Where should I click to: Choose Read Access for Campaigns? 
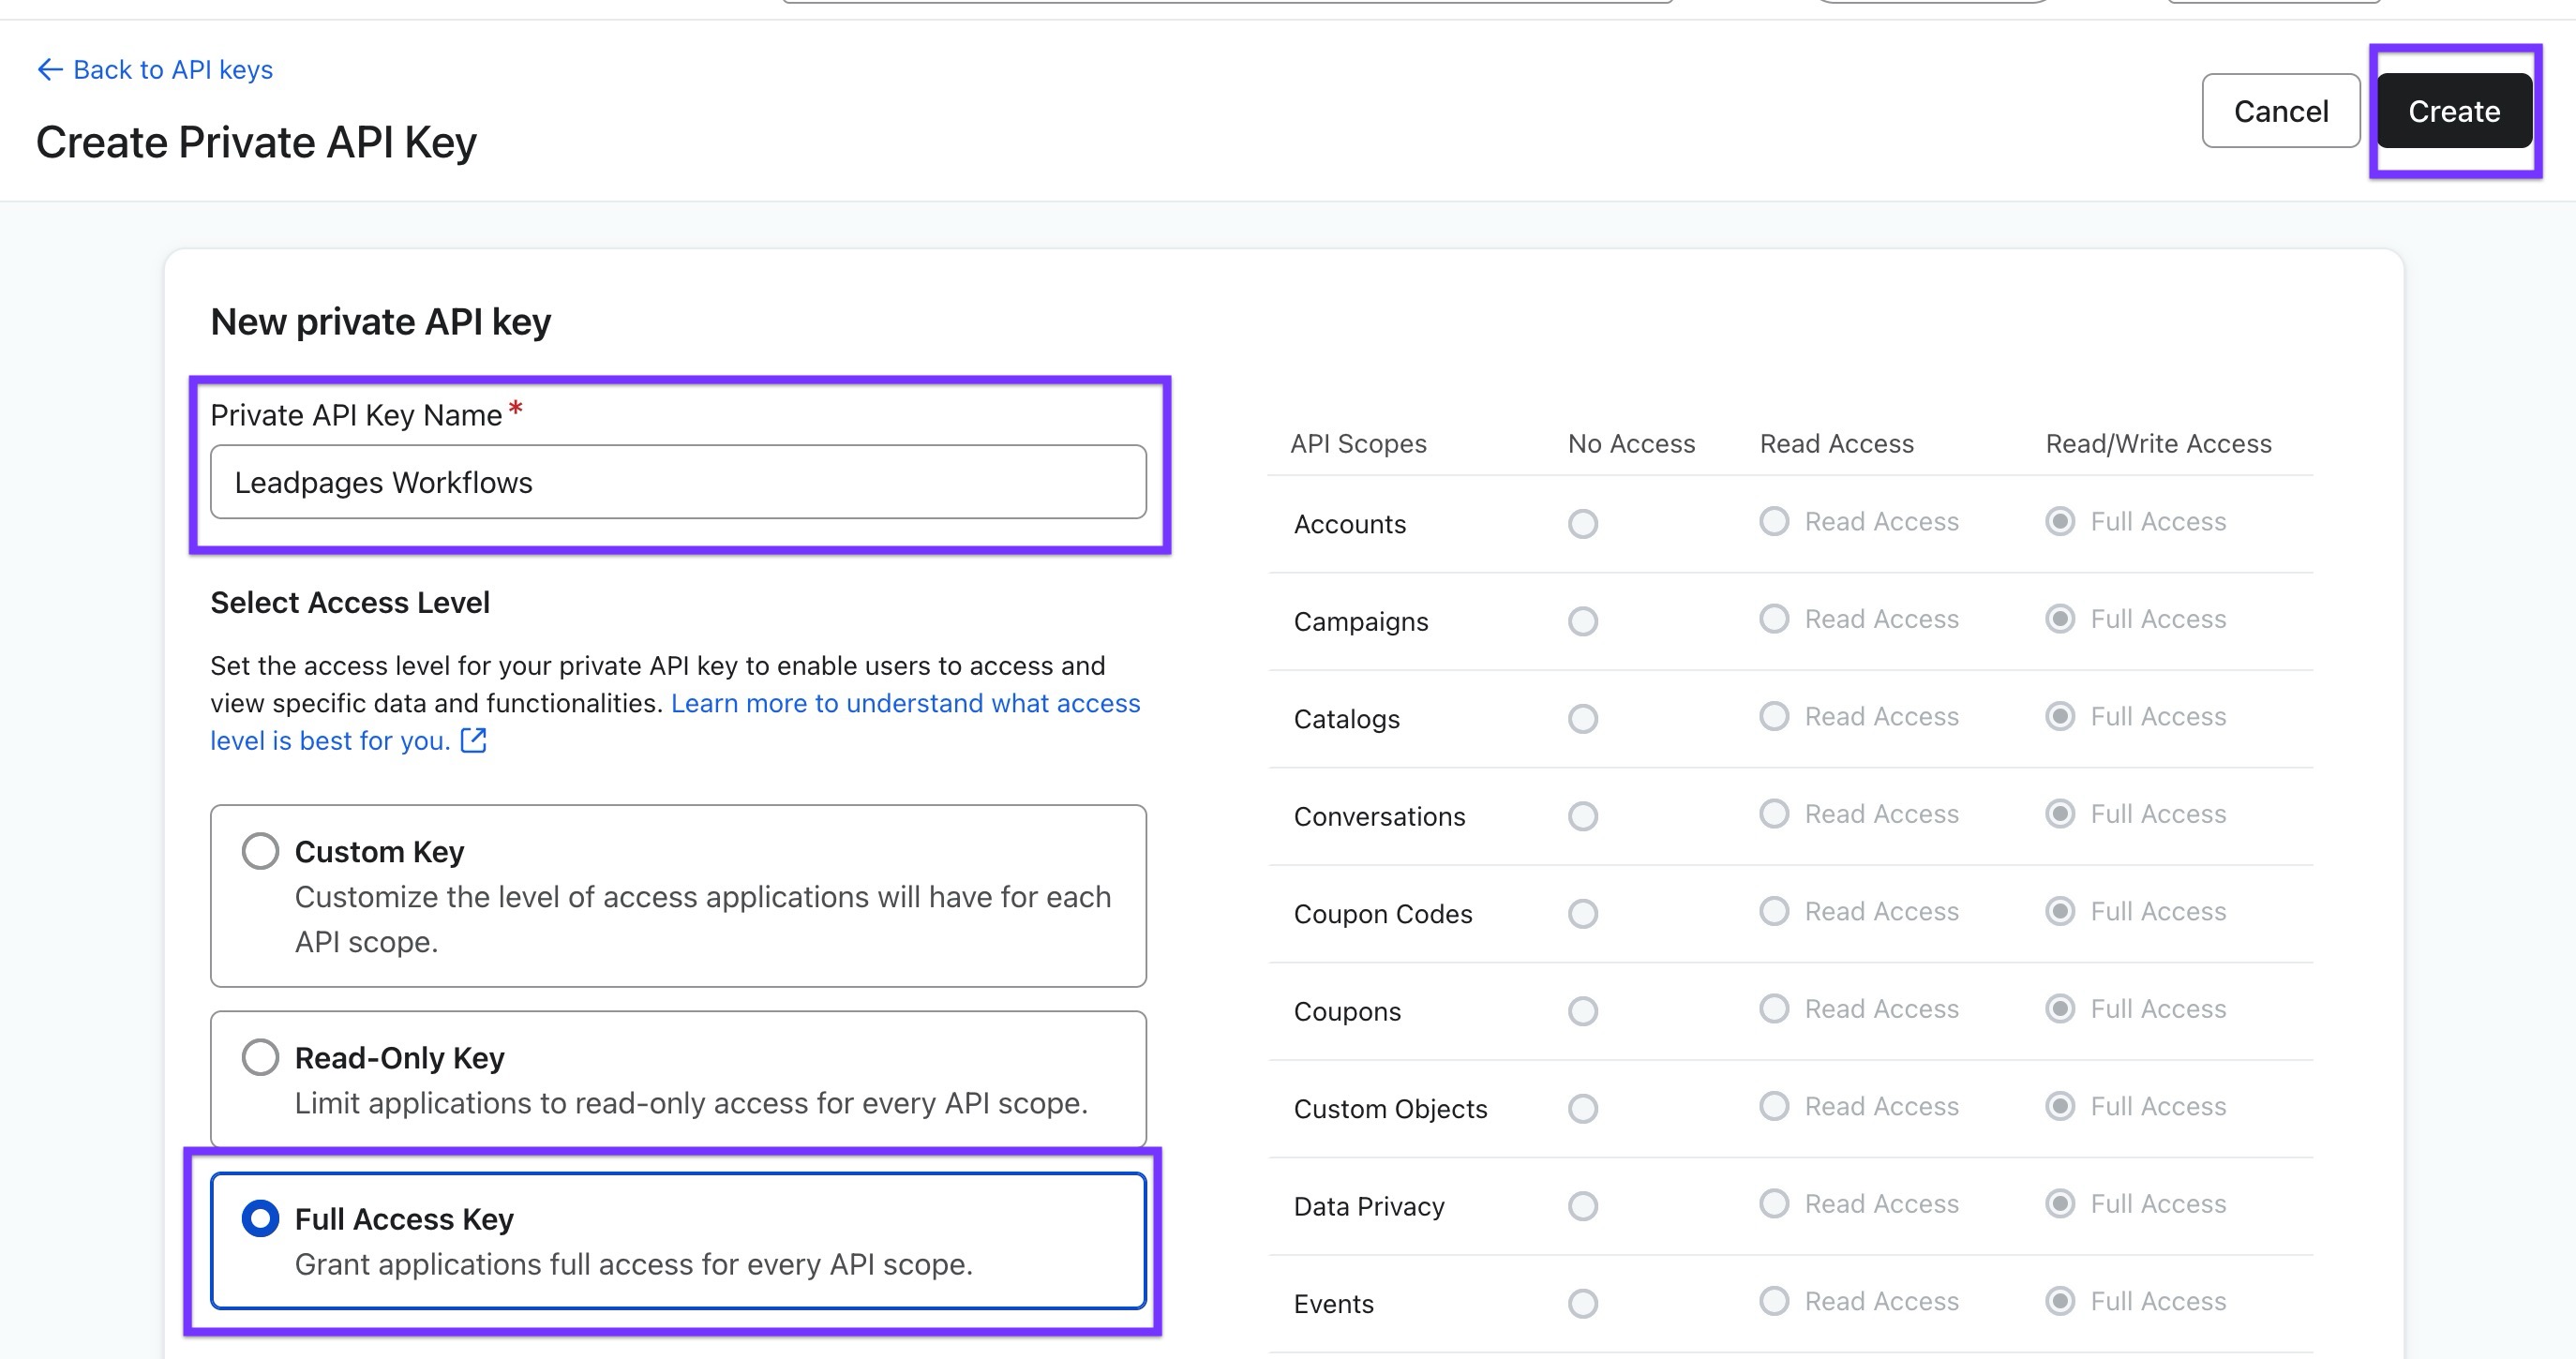click(1774, 619)
